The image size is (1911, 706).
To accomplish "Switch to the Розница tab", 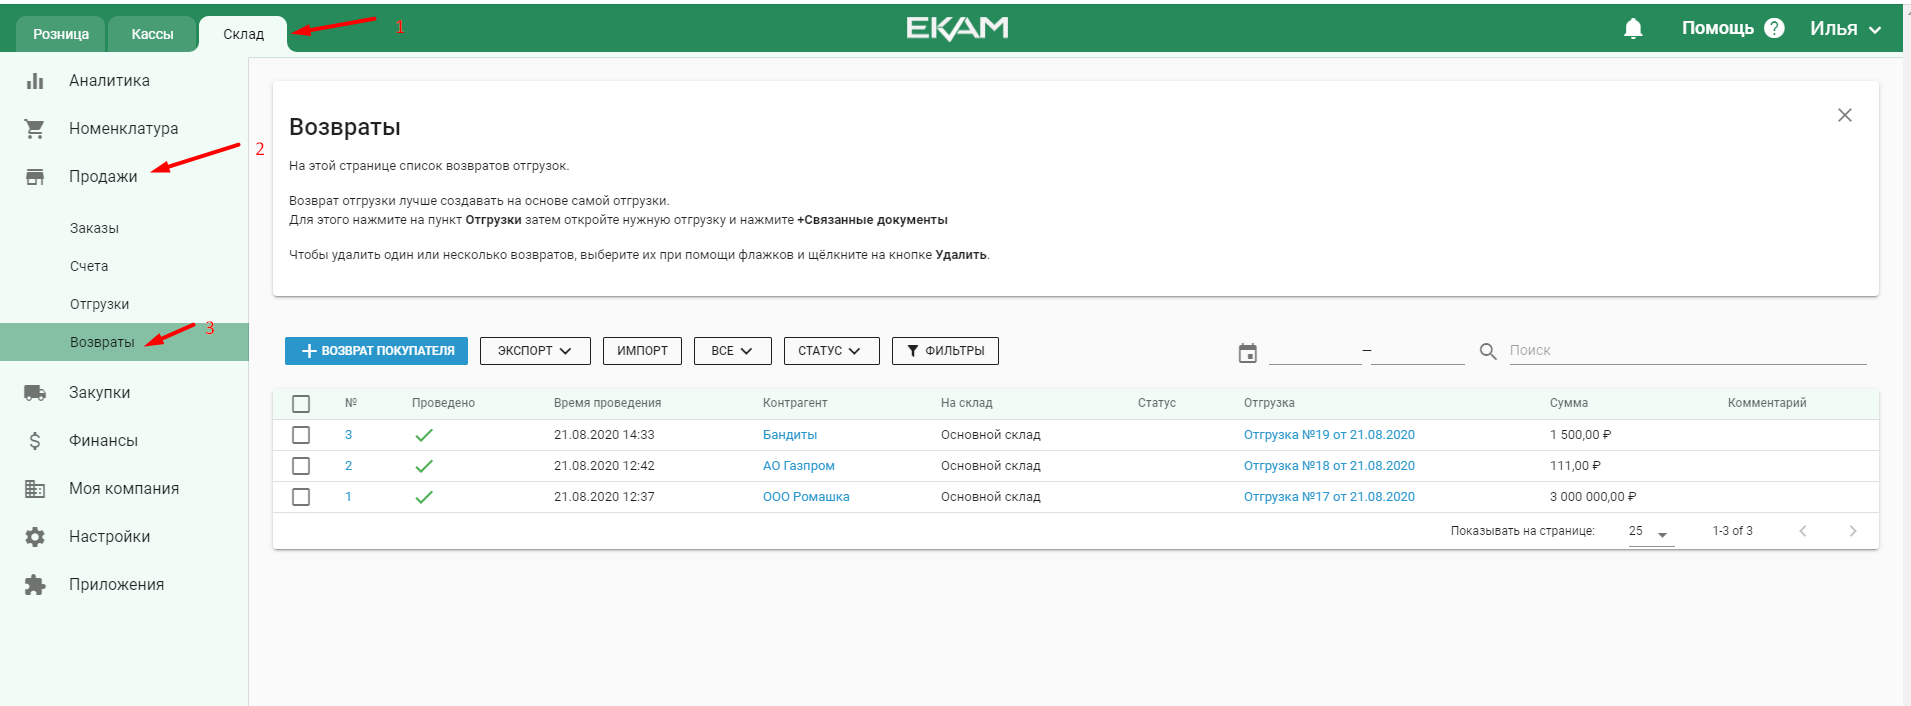I will click(x=61, y=34).
